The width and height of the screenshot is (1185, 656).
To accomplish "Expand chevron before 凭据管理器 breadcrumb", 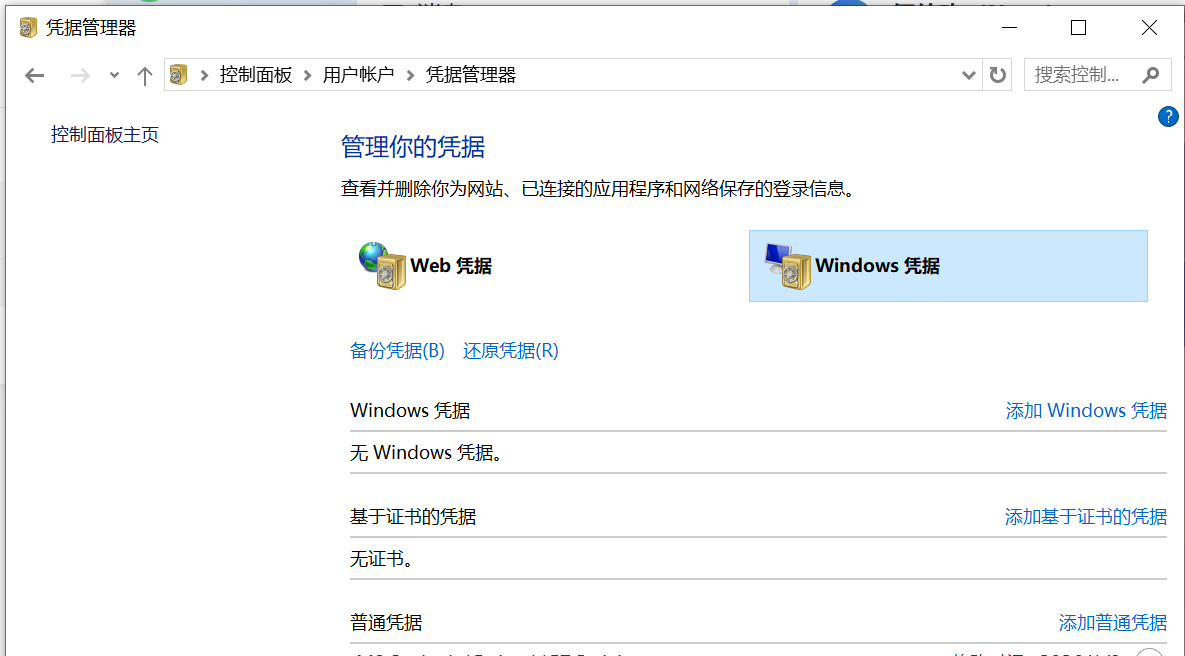I will click(x=410, y=75).
